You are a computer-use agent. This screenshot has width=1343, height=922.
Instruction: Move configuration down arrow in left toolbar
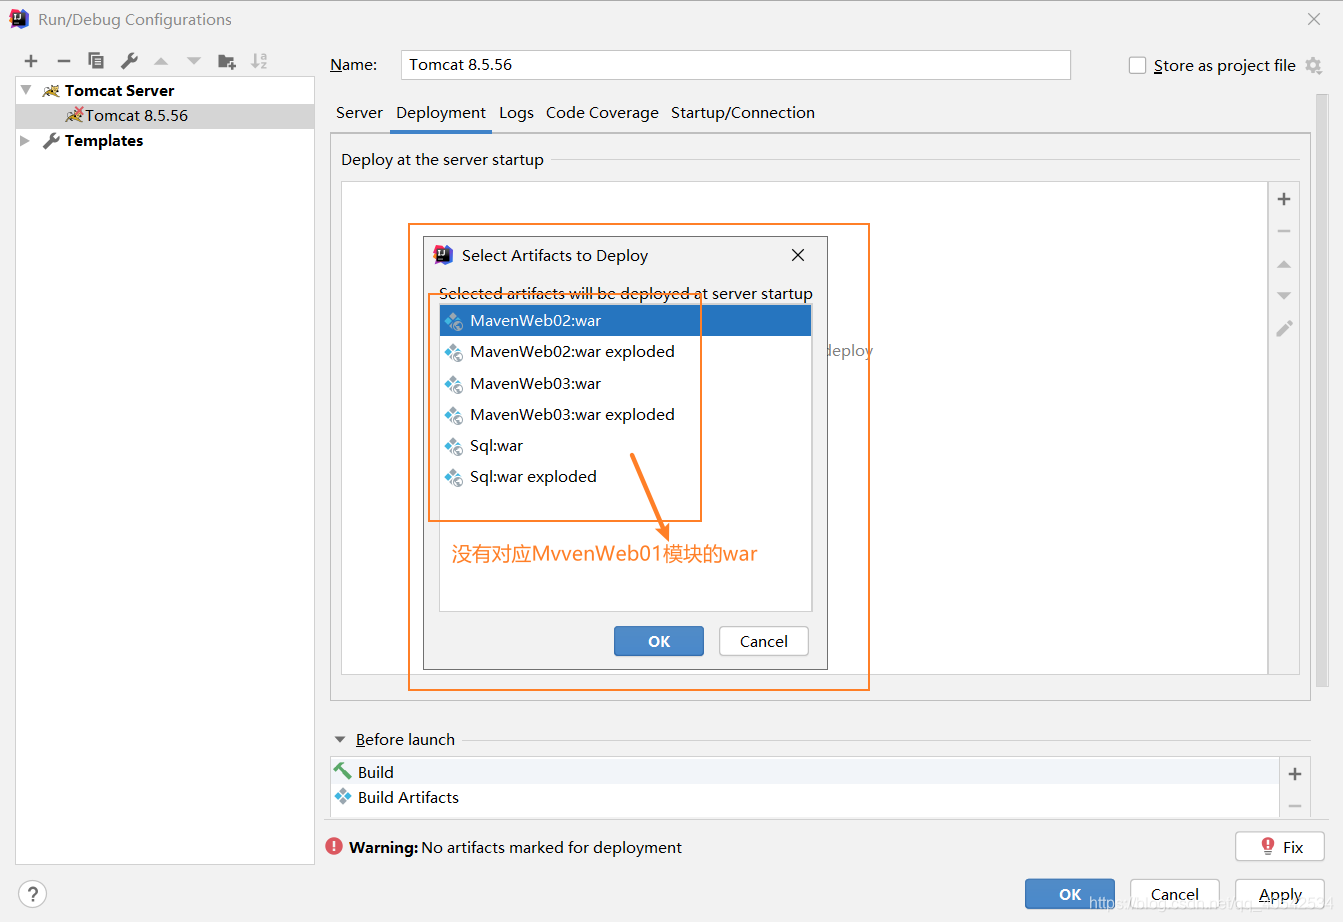pos(194,61)
